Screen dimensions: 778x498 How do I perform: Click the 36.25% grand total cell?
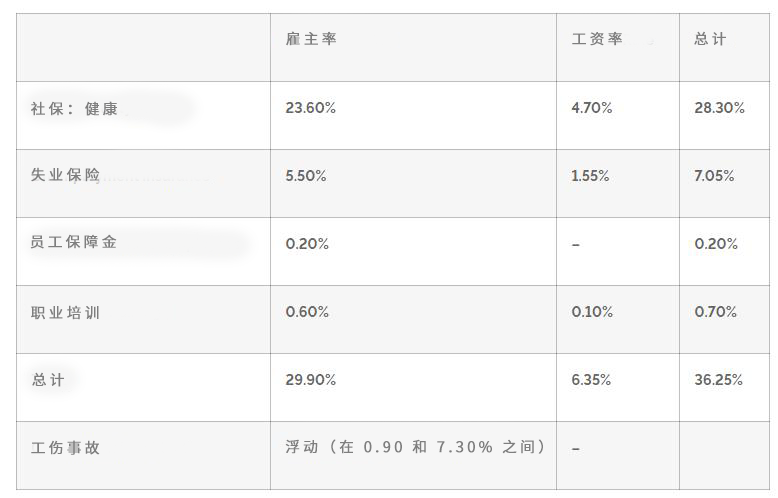click(719, 380)
